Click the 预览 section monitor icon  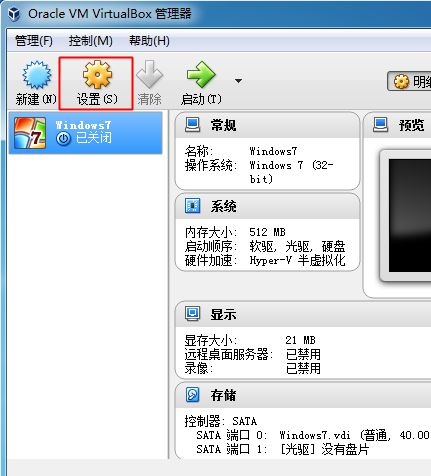coord(381,125)
